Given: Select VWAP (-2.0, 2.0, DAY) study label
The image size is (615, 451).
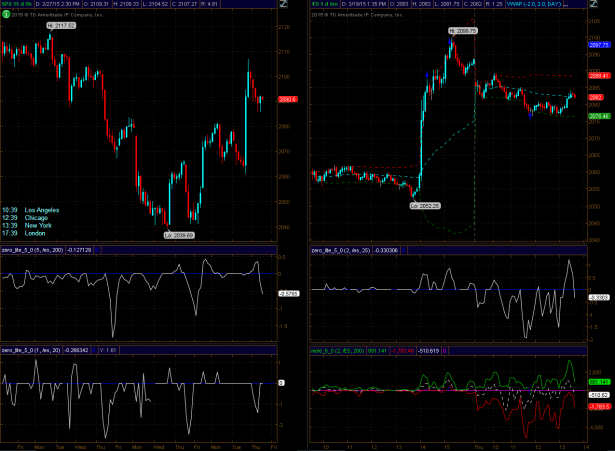Looking at the screenshot, I should point(534,4).
